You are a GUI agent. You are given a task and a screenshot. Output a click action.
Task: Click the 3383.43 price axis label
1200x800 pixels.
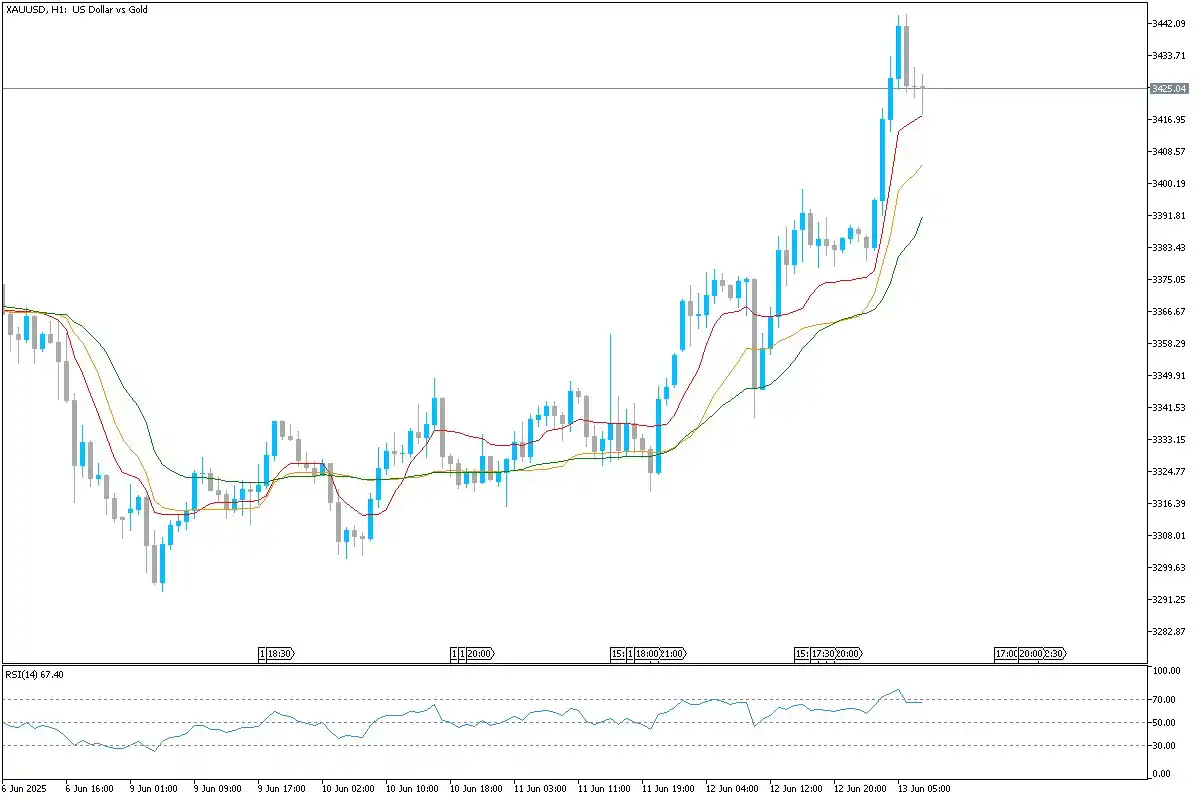1167,247
